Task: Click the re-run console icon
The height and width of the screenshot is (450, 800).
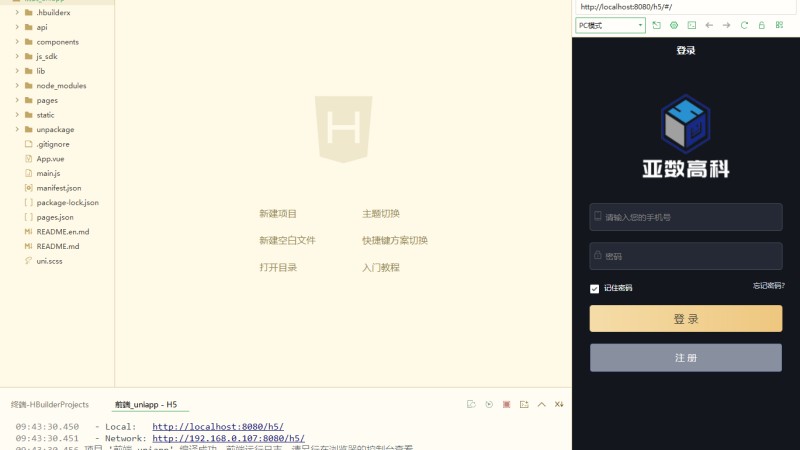Action: click(471, 404)
